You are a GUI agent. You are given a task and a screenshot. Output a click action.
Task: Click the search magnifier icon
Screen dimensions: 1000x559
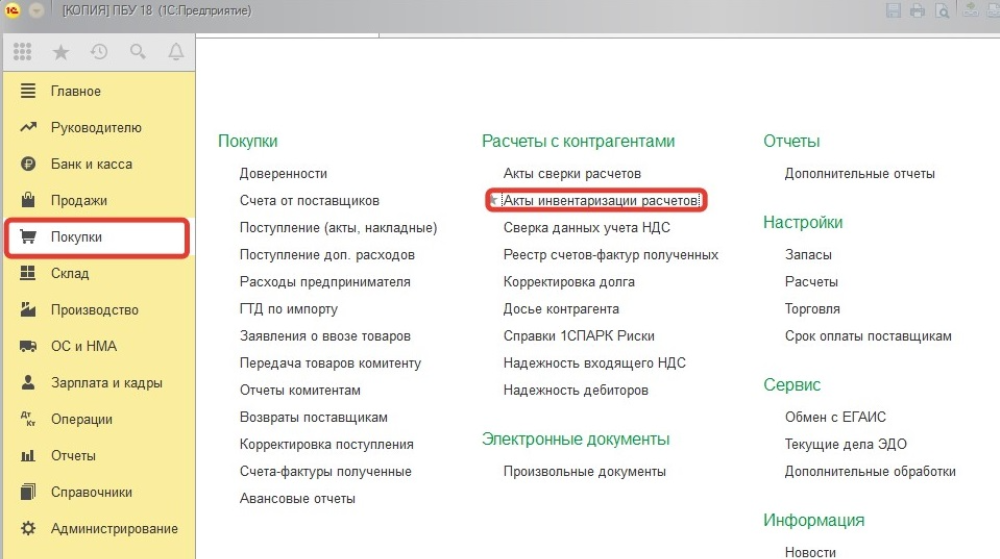click(138, 52)
